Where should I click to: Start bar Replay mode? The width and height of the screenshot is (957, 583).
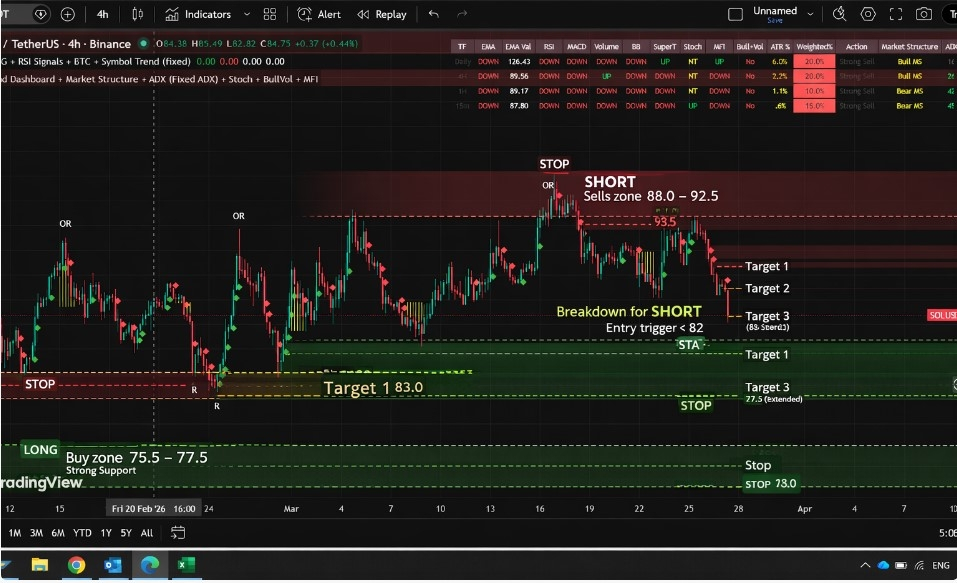pyautogui.click(x=382, y=14)
